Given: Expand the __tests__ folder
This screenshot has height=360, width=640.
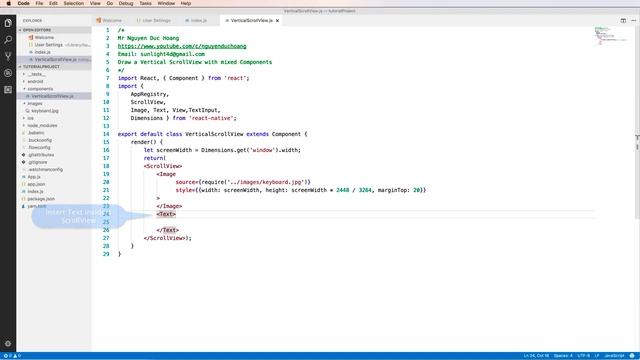Looking at the screenshot, I should 36,74.
